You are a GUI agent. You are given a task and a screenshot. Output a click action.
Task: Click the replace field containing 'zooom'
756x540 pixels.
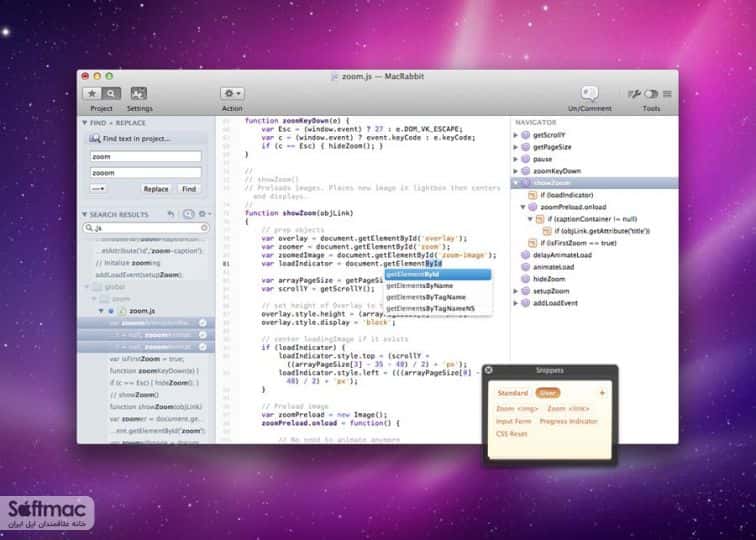tap(146, 173)
